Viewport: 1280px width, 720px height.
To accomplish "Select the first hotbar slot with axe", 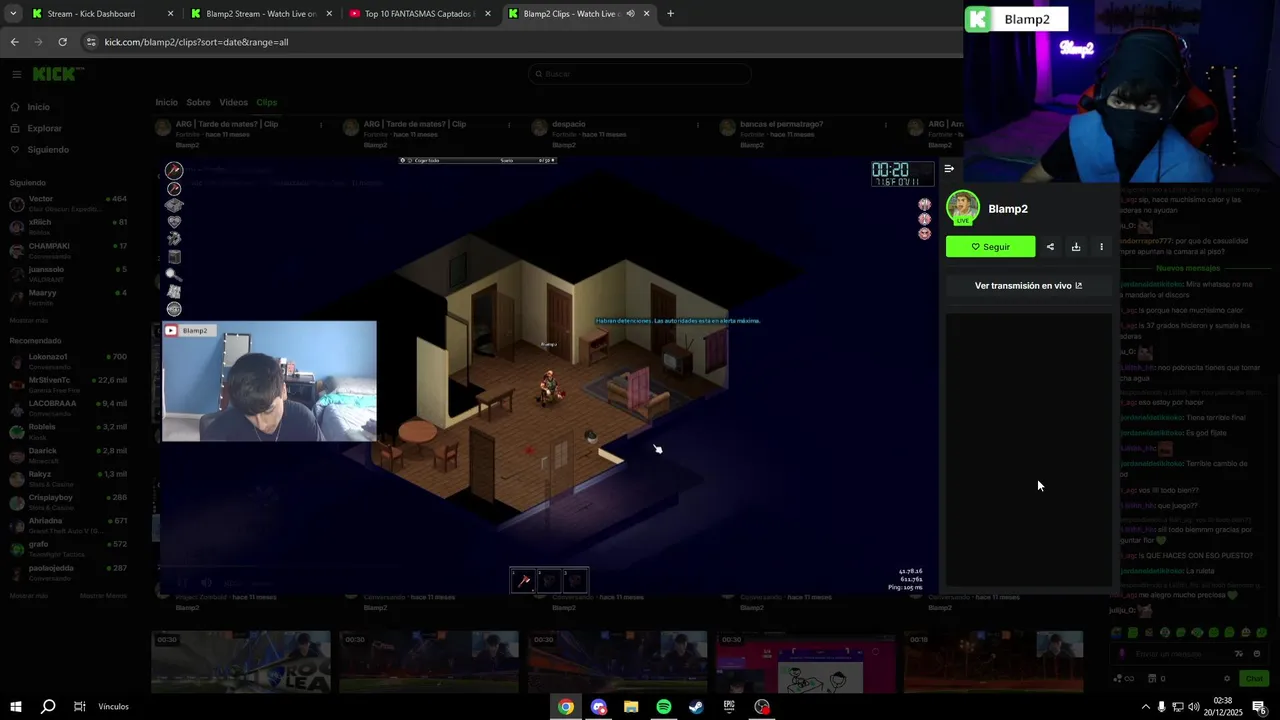I will pyautogui.click(x=524, y=581).
